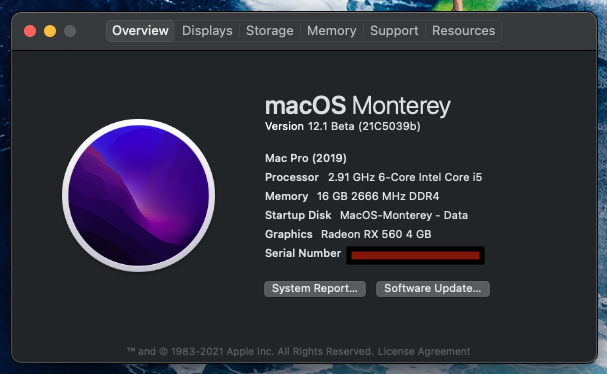This screenshot has height=374, width=607.
Task: Click the redacted serial number field
Action: [x=415, y=255]
